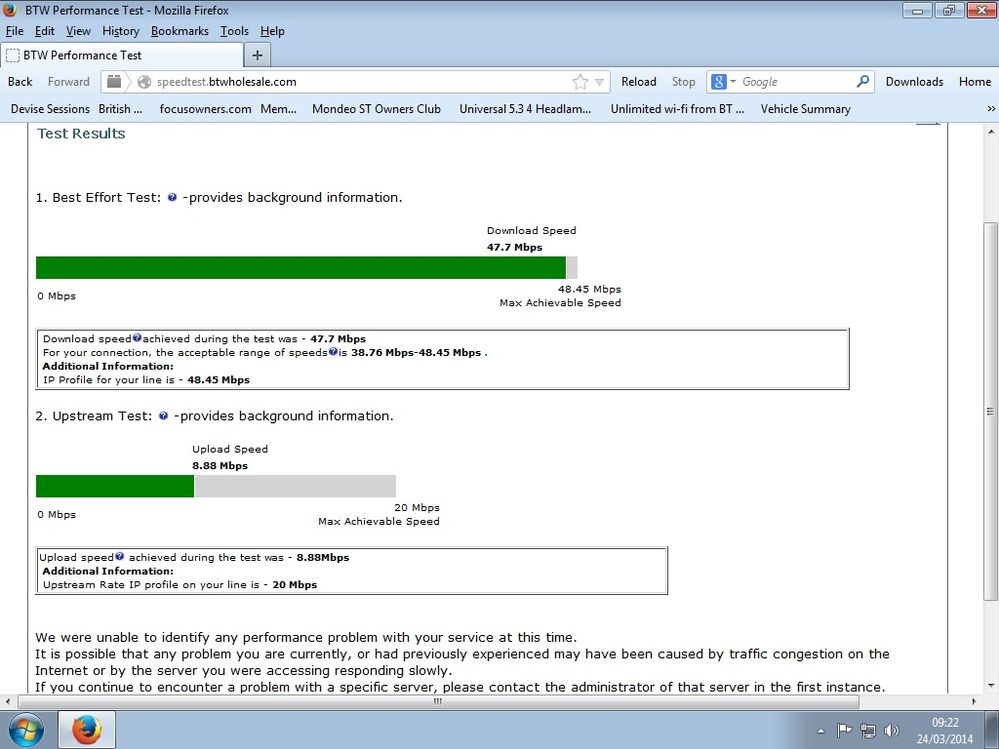Click the bookmarks toolbar overflow chevron
The width and height of the screenshot is (999, 749).
(x=991, y=109)
